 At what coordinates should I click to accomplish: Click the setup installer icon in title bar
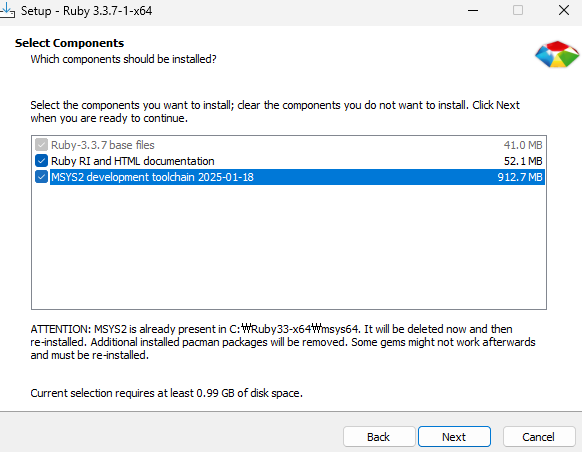click(x=7, y=10)
